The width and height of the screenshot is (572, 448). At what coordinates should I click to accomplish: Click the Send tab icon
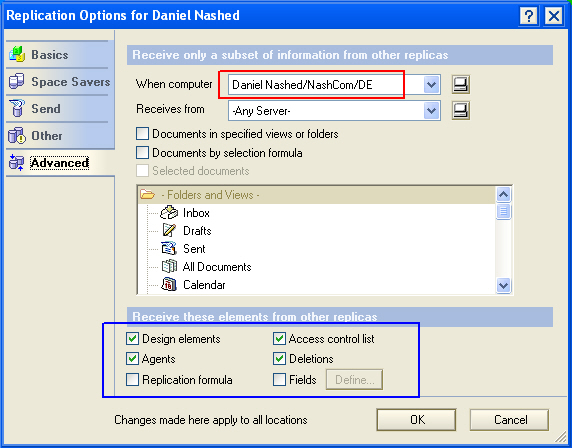pos(17,108)
